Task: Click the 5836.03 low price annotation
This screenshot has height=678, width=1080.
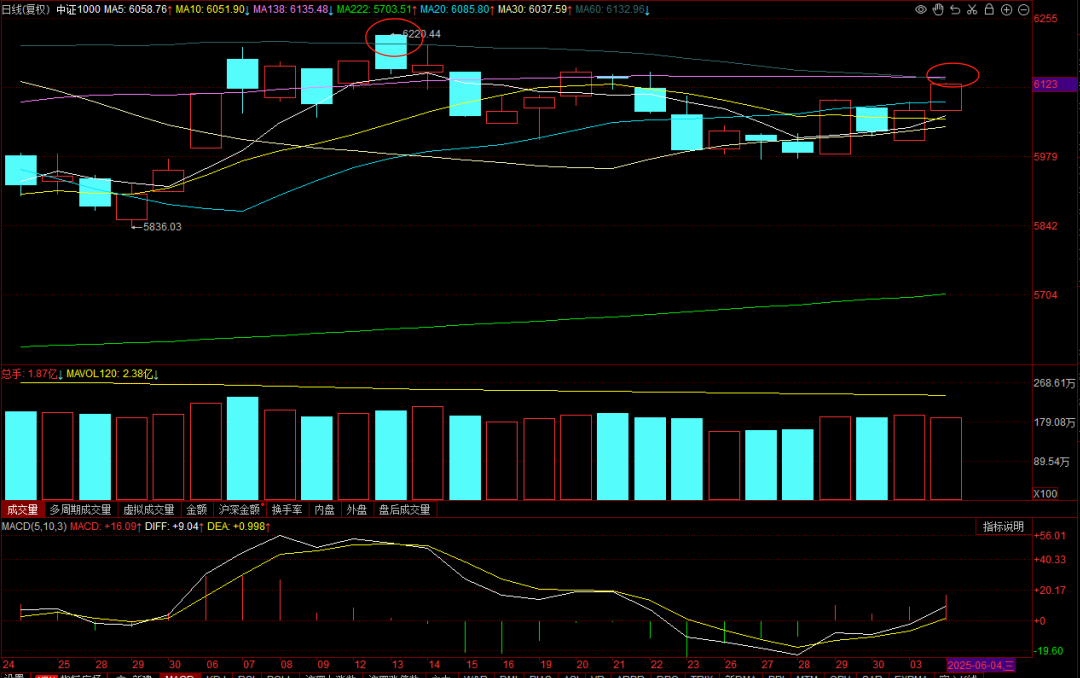Action: coord(162,227)
